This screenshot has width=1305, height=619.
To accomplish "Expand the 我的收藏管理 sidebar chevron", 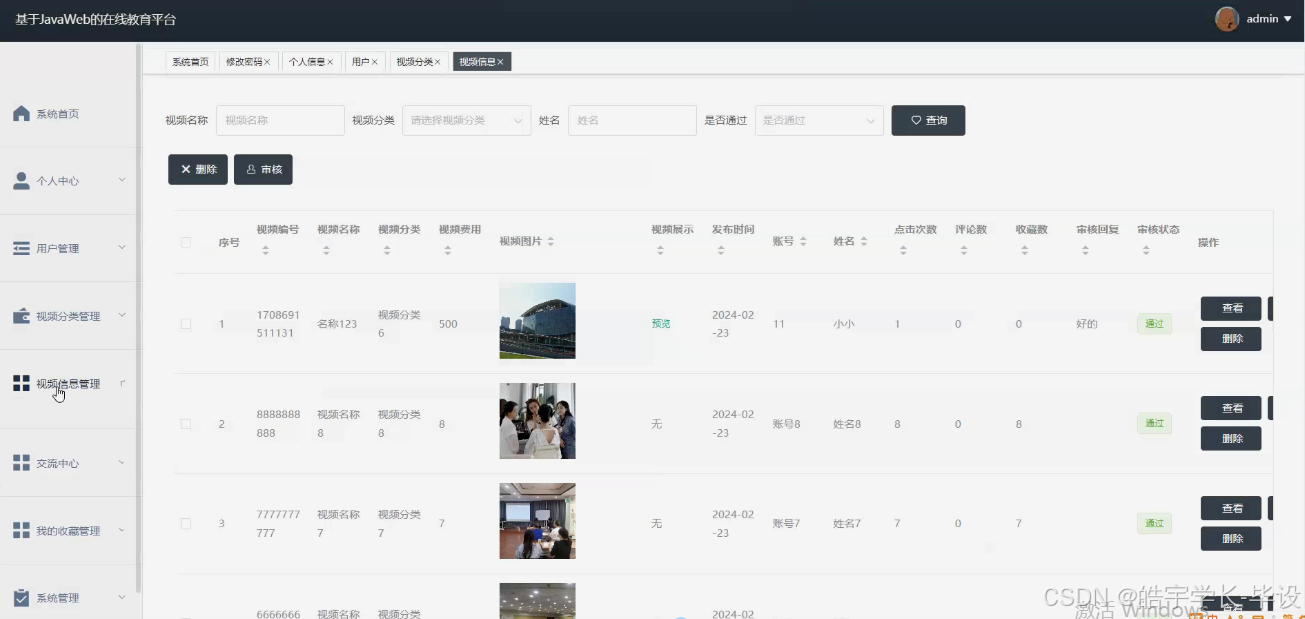I will pos(122,530).
